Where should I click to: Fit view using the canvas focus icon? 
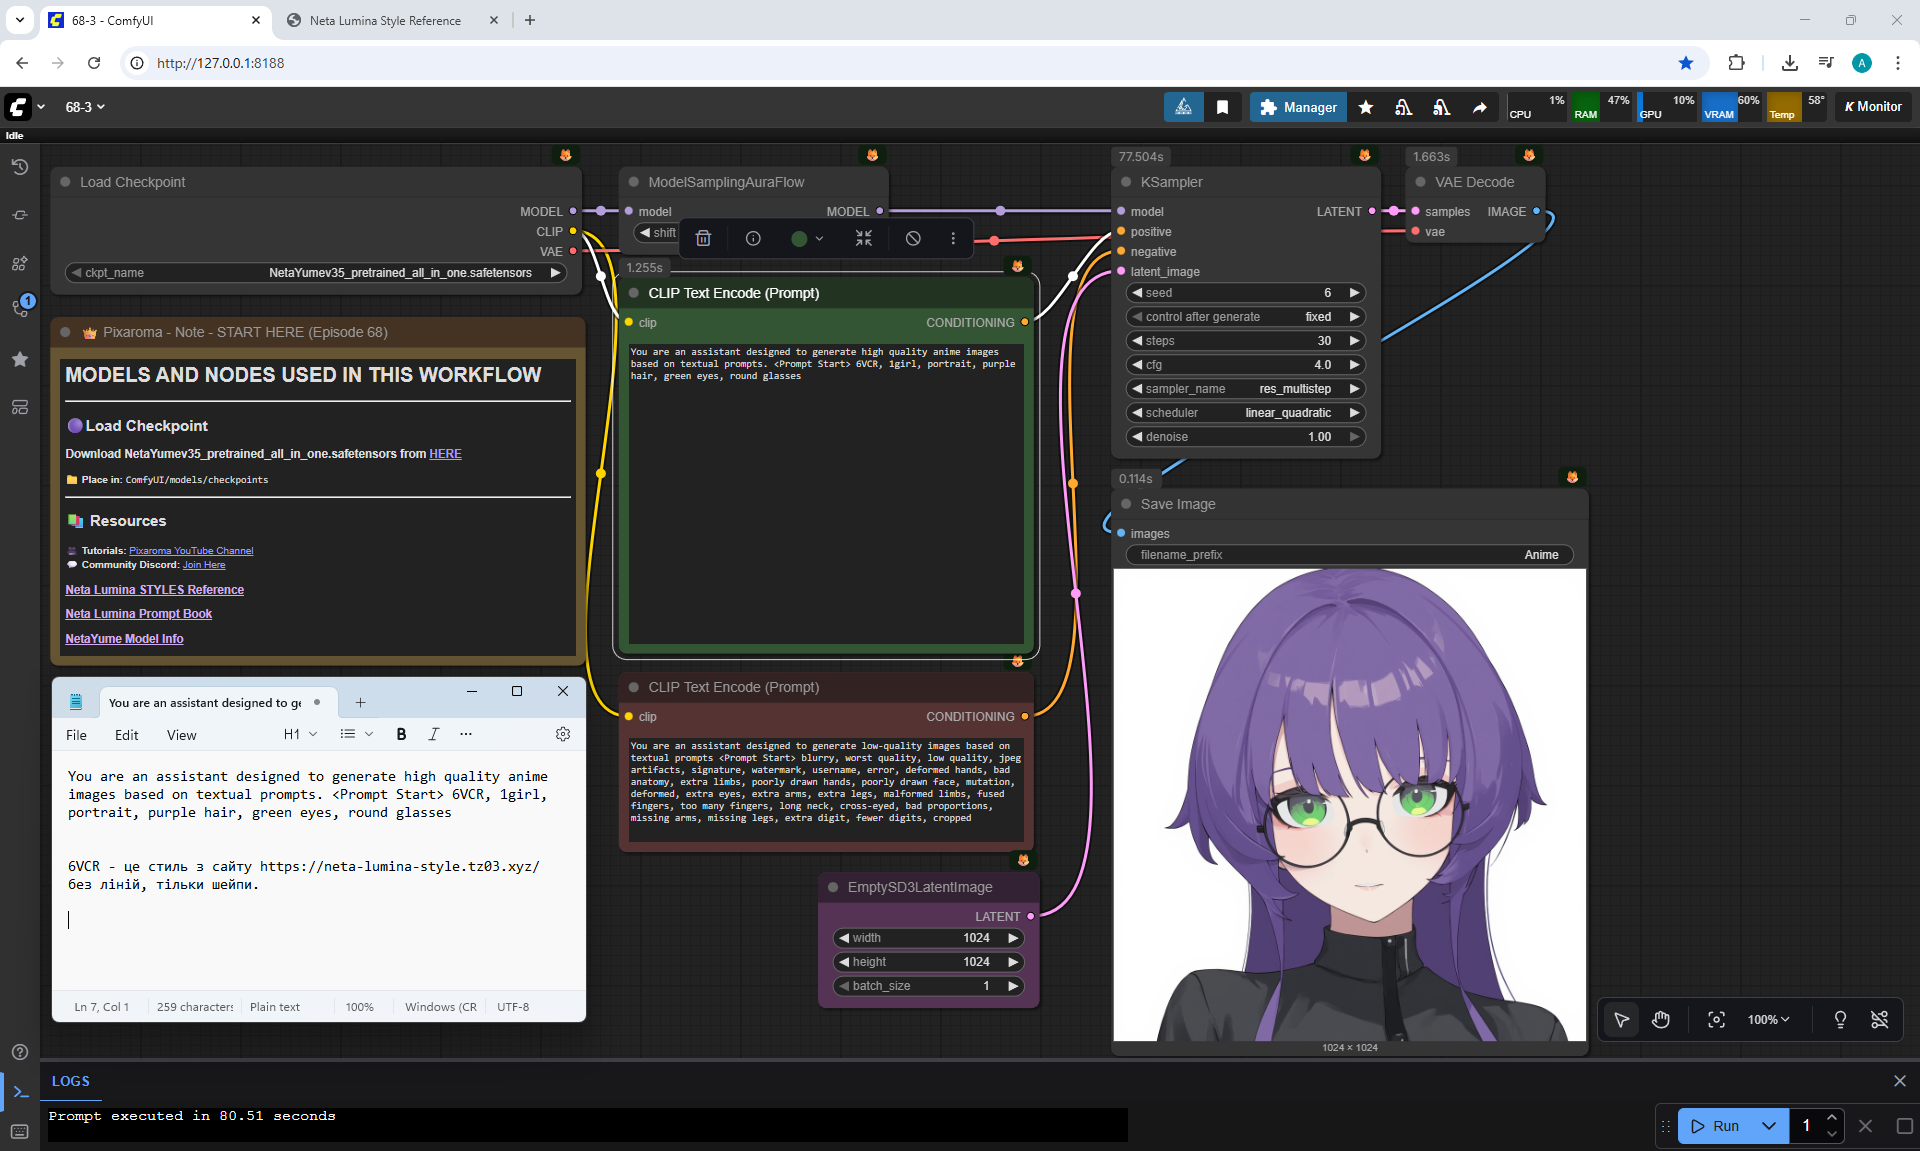(x=1716, y=1019)
